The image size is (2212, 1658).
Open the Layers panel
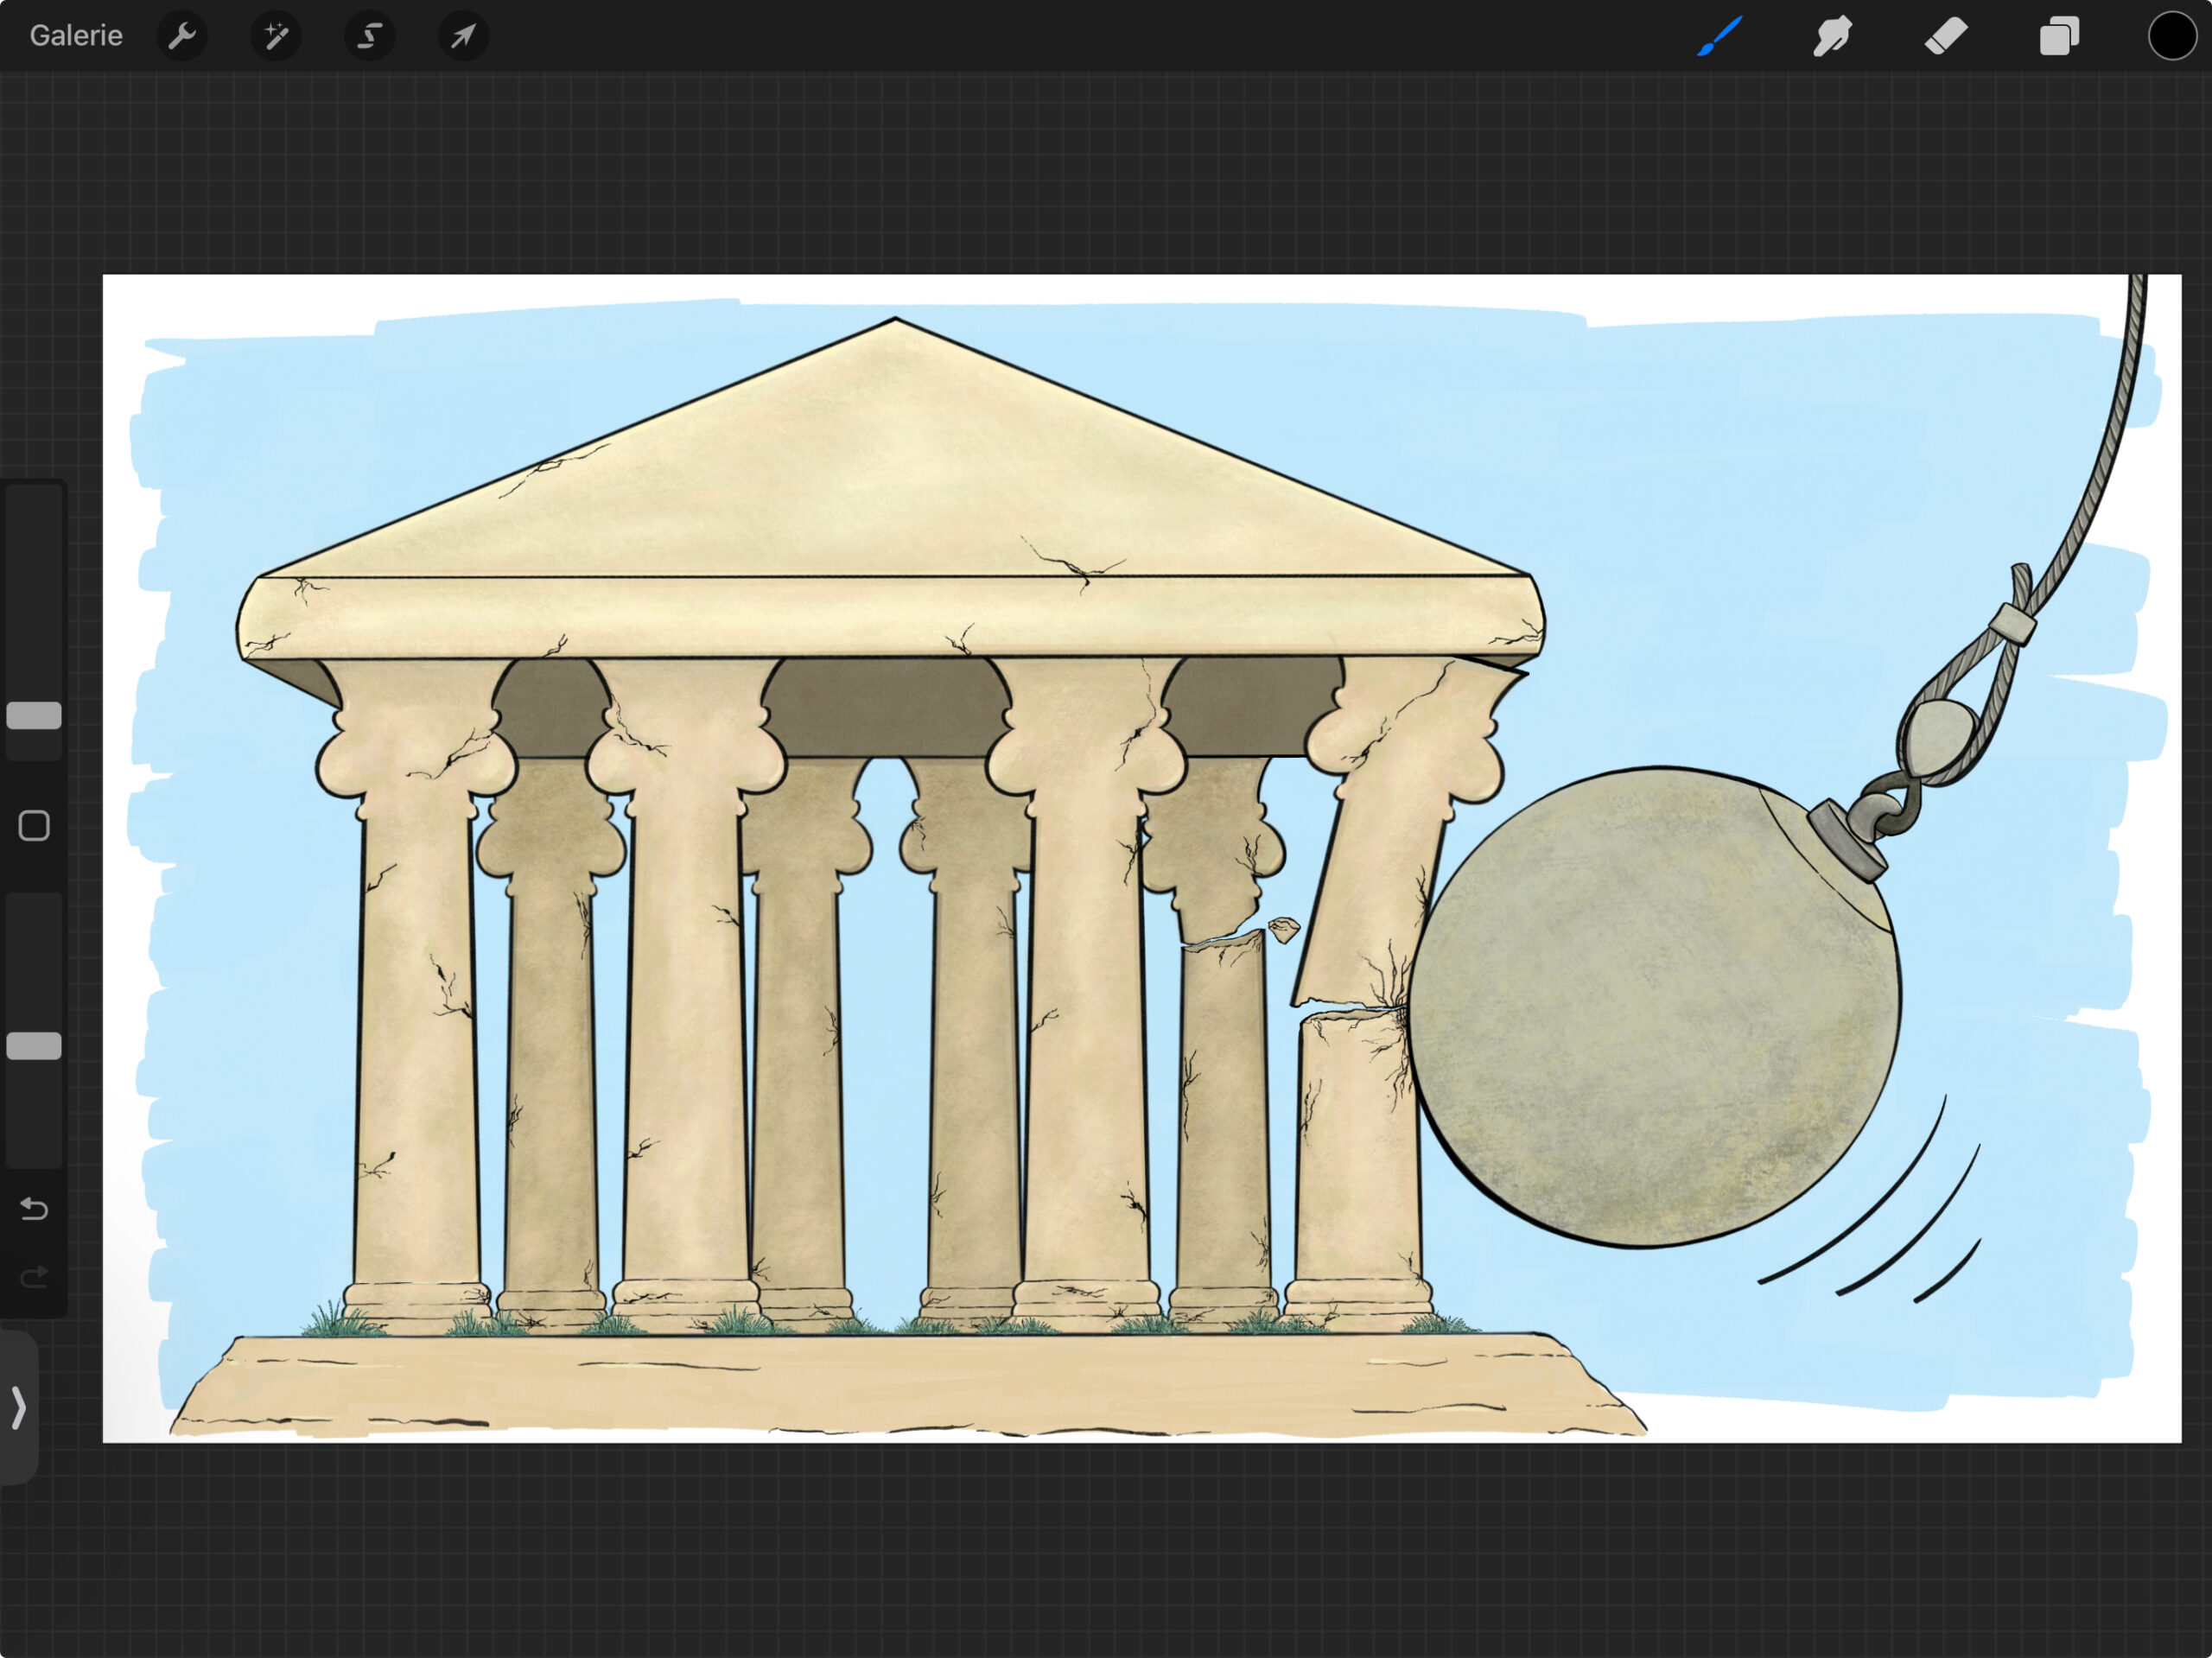(2059, 36)
